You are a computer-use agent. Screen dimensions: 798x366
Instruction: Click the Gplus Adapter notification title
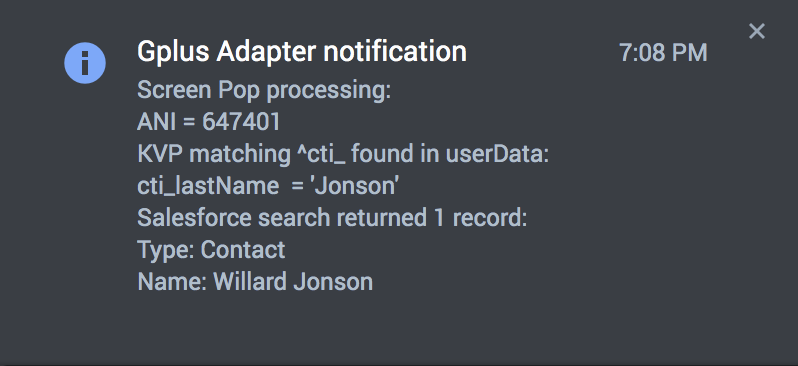(x=302, y=52)
